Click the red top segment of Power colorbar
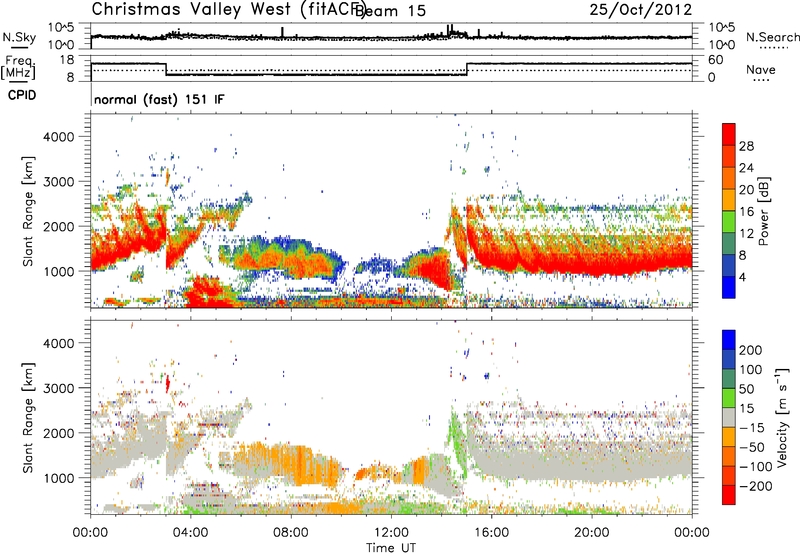This screenshot has height=554, width=800. click(729, 134)
